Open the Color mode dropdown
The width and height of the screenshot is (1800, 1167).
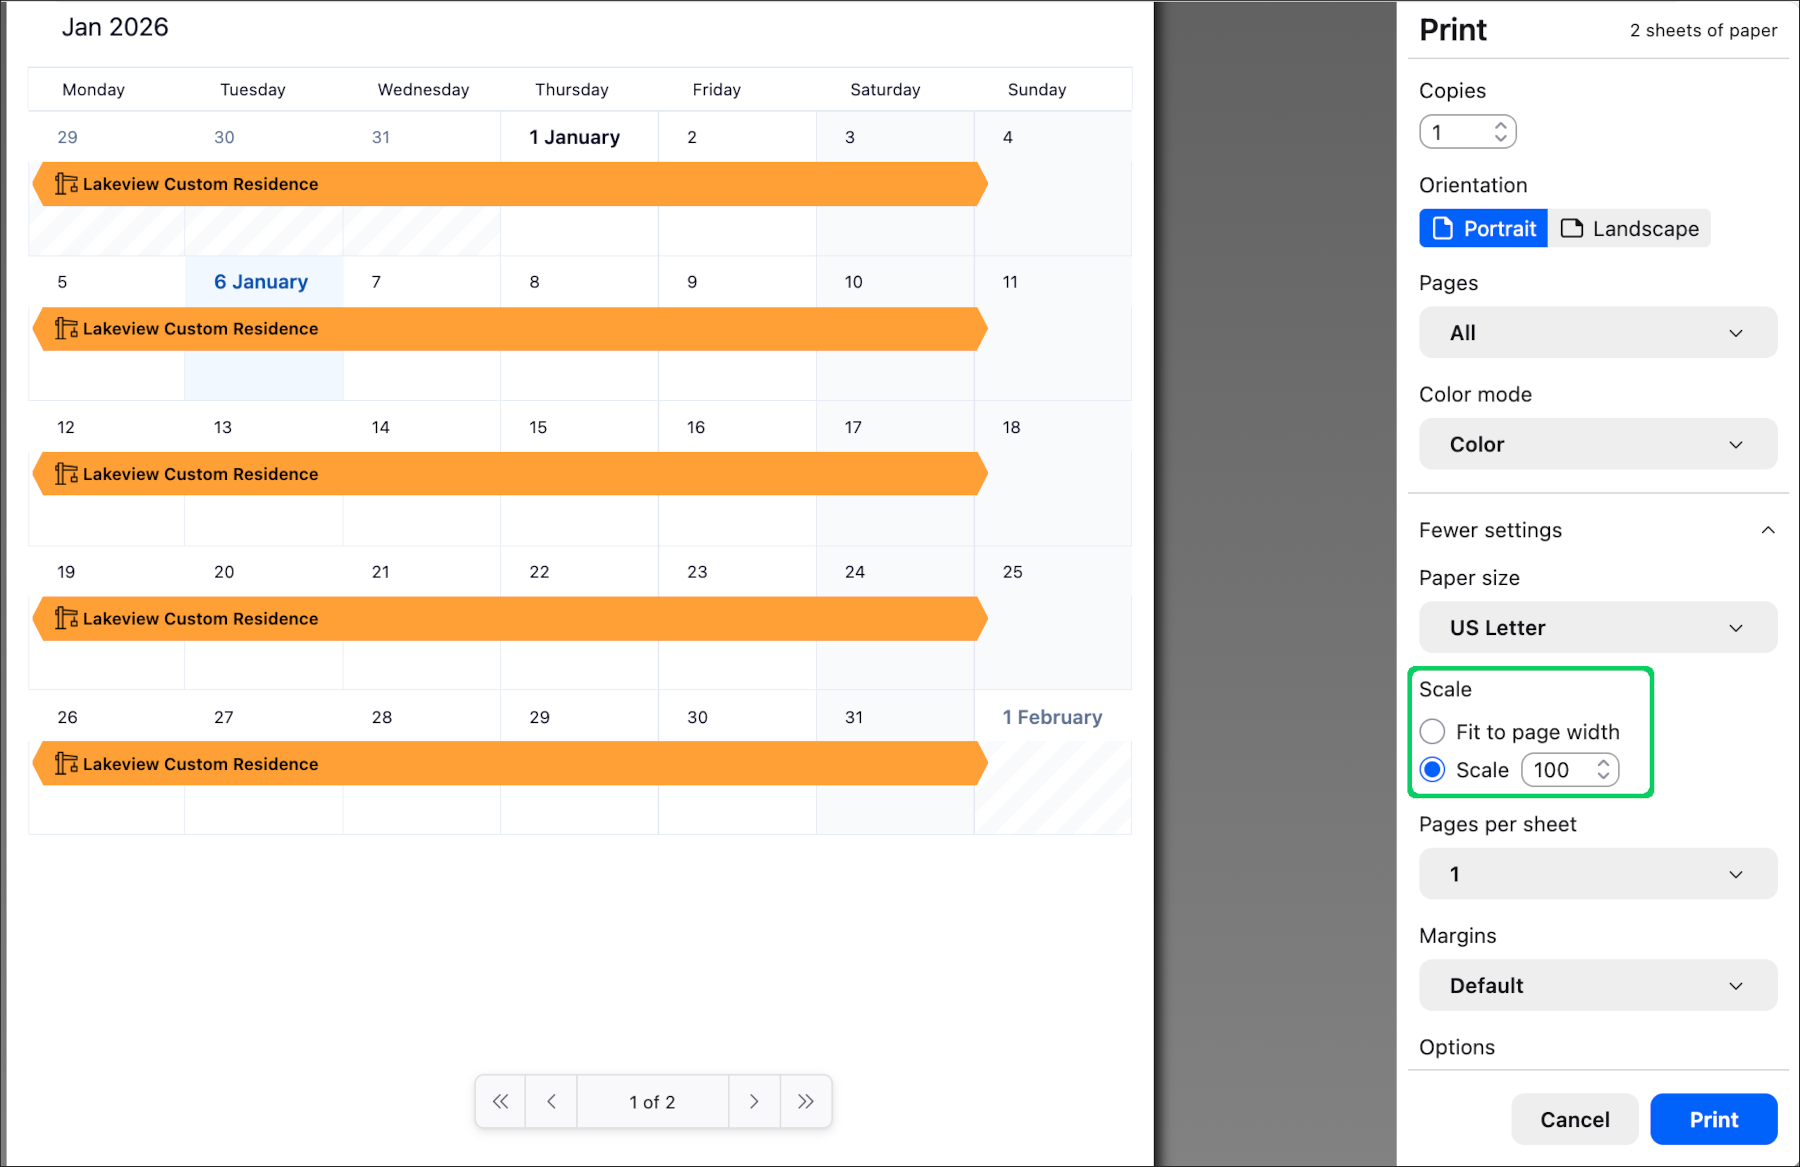point(1597,445)
